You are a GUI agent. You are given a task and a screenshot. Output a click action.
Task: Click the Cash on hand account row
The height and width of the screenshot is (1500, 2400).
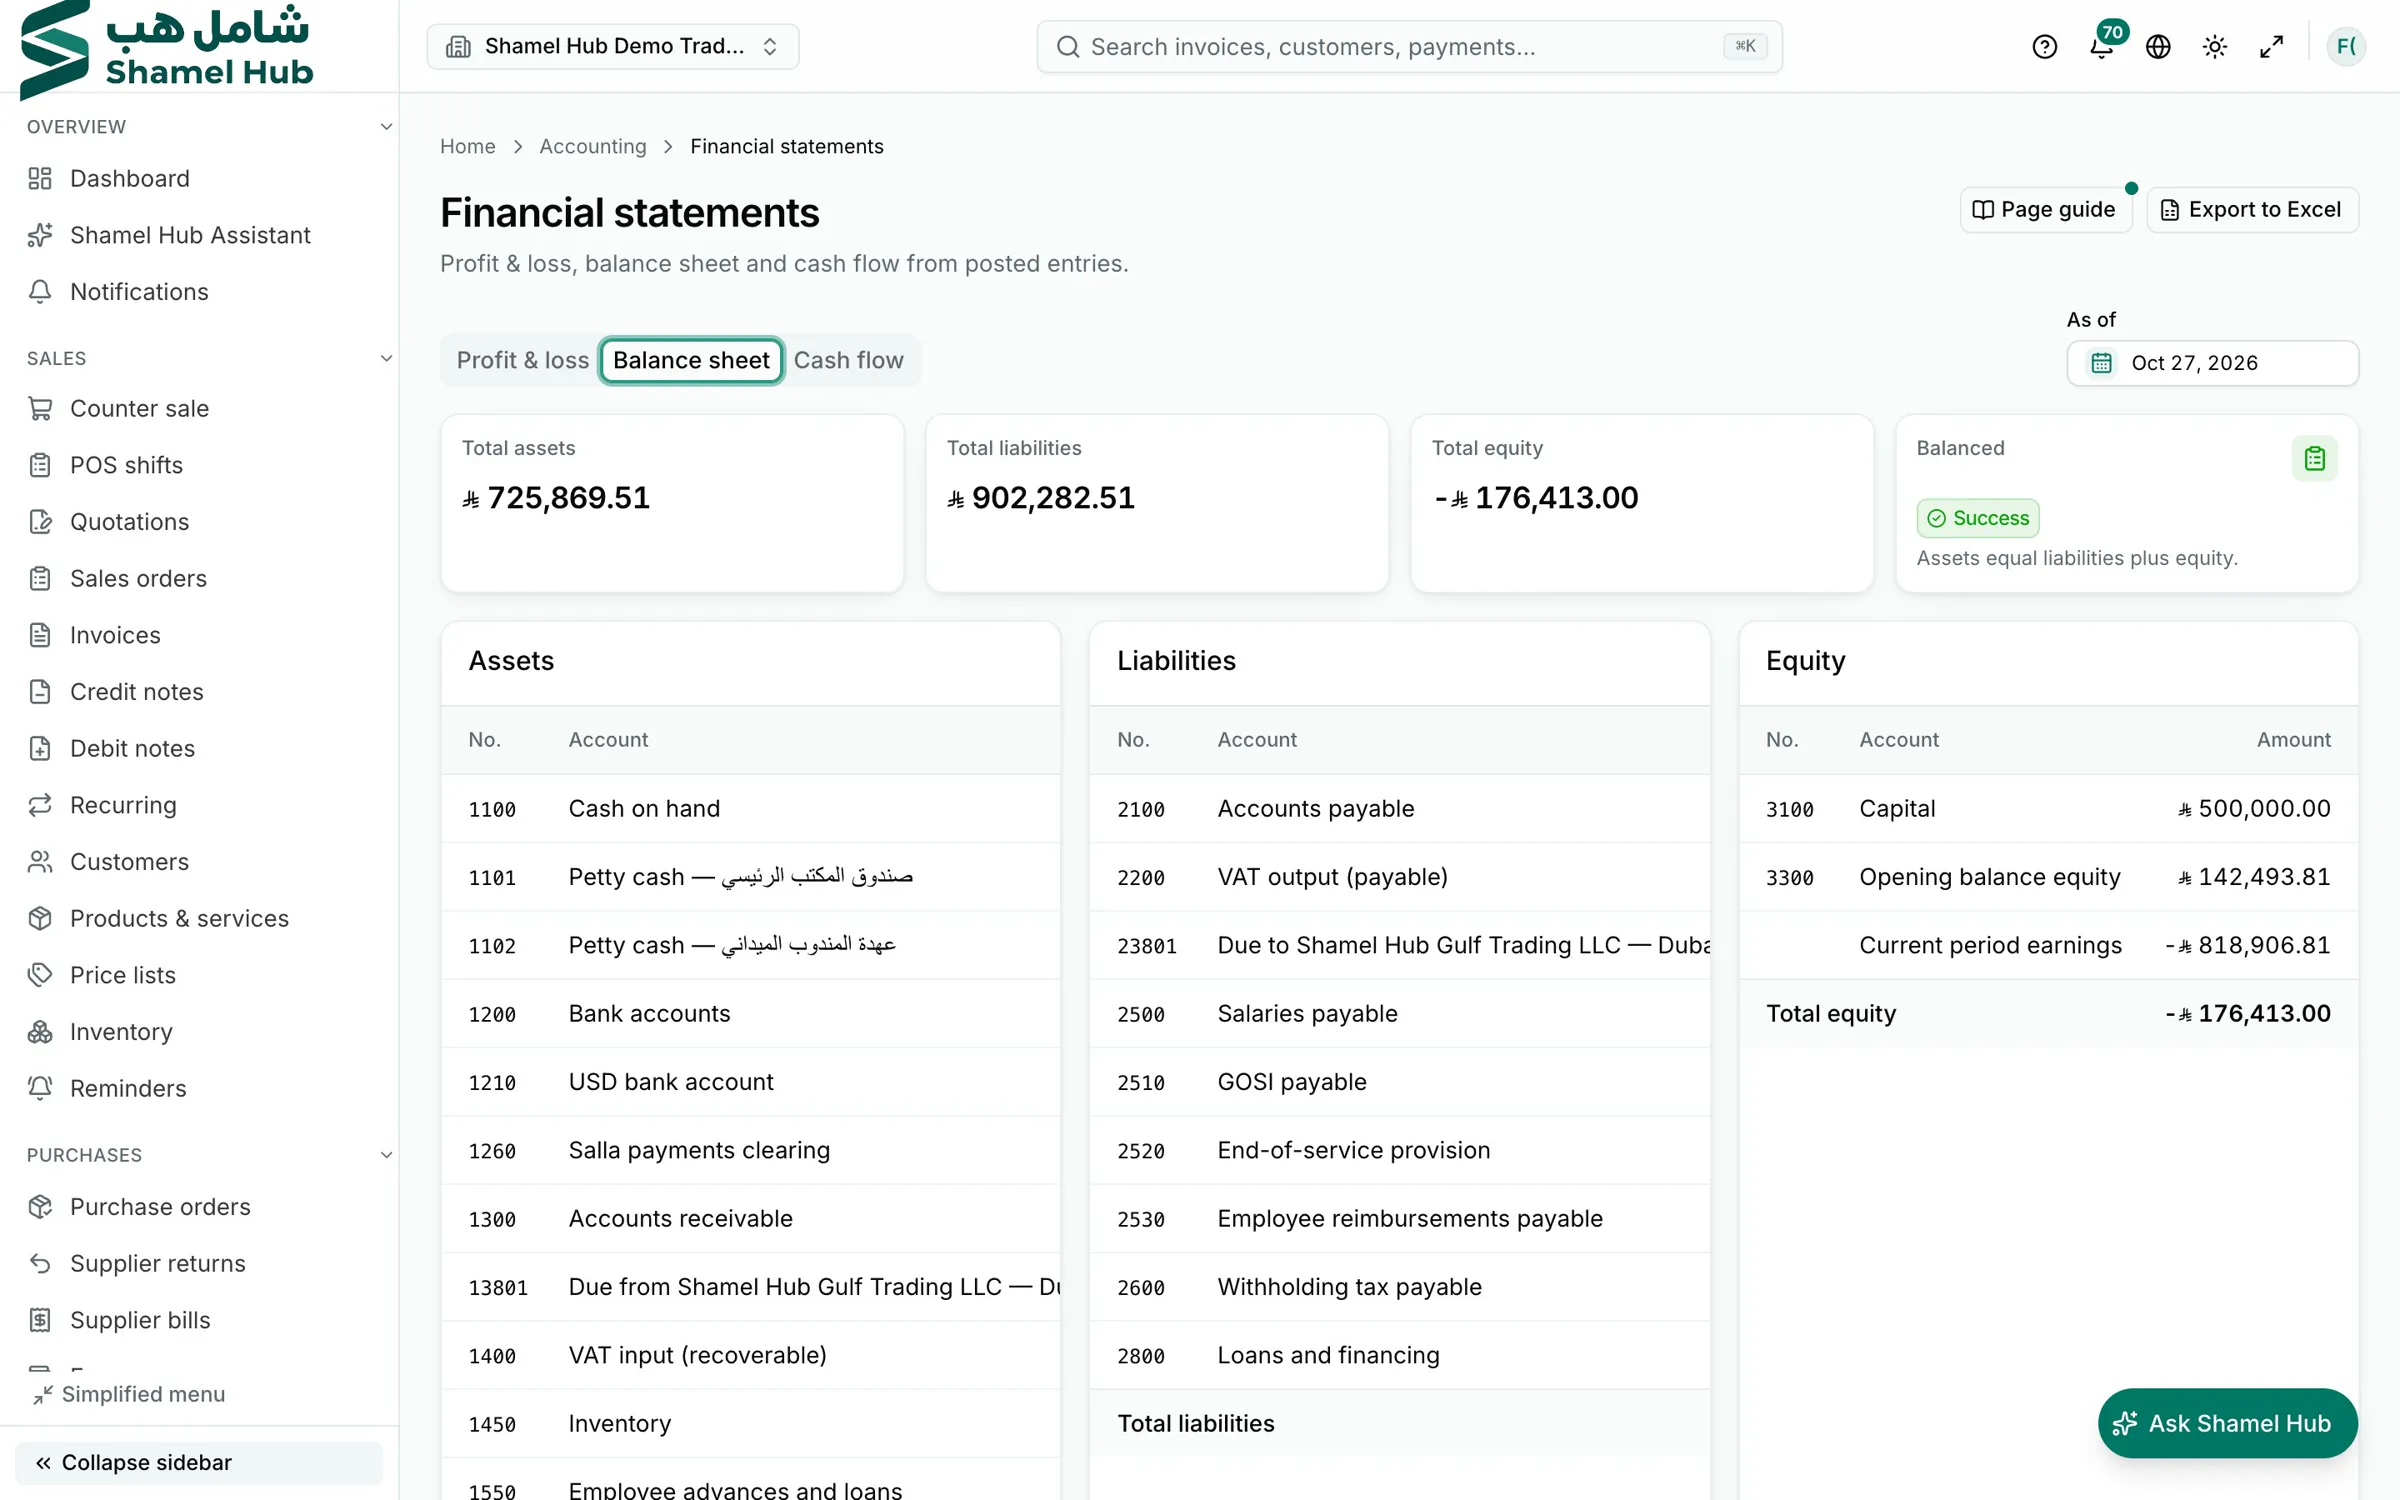[751, 808]
